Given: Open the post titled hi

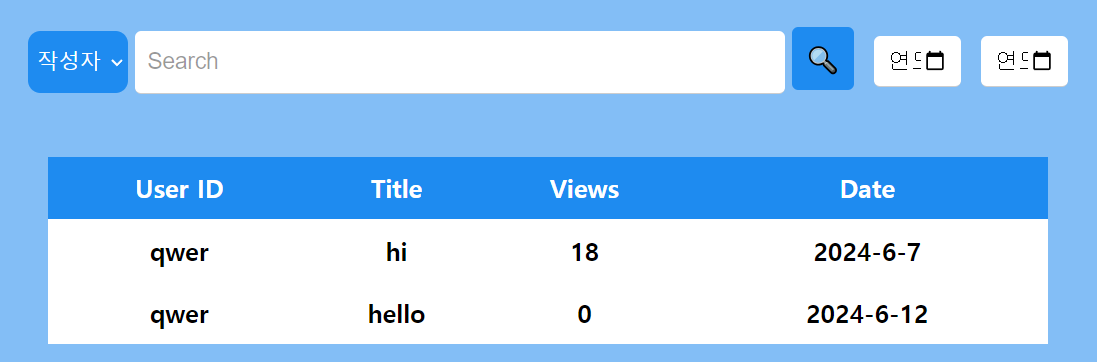Looking at the screenshot, I should [397, 252].
